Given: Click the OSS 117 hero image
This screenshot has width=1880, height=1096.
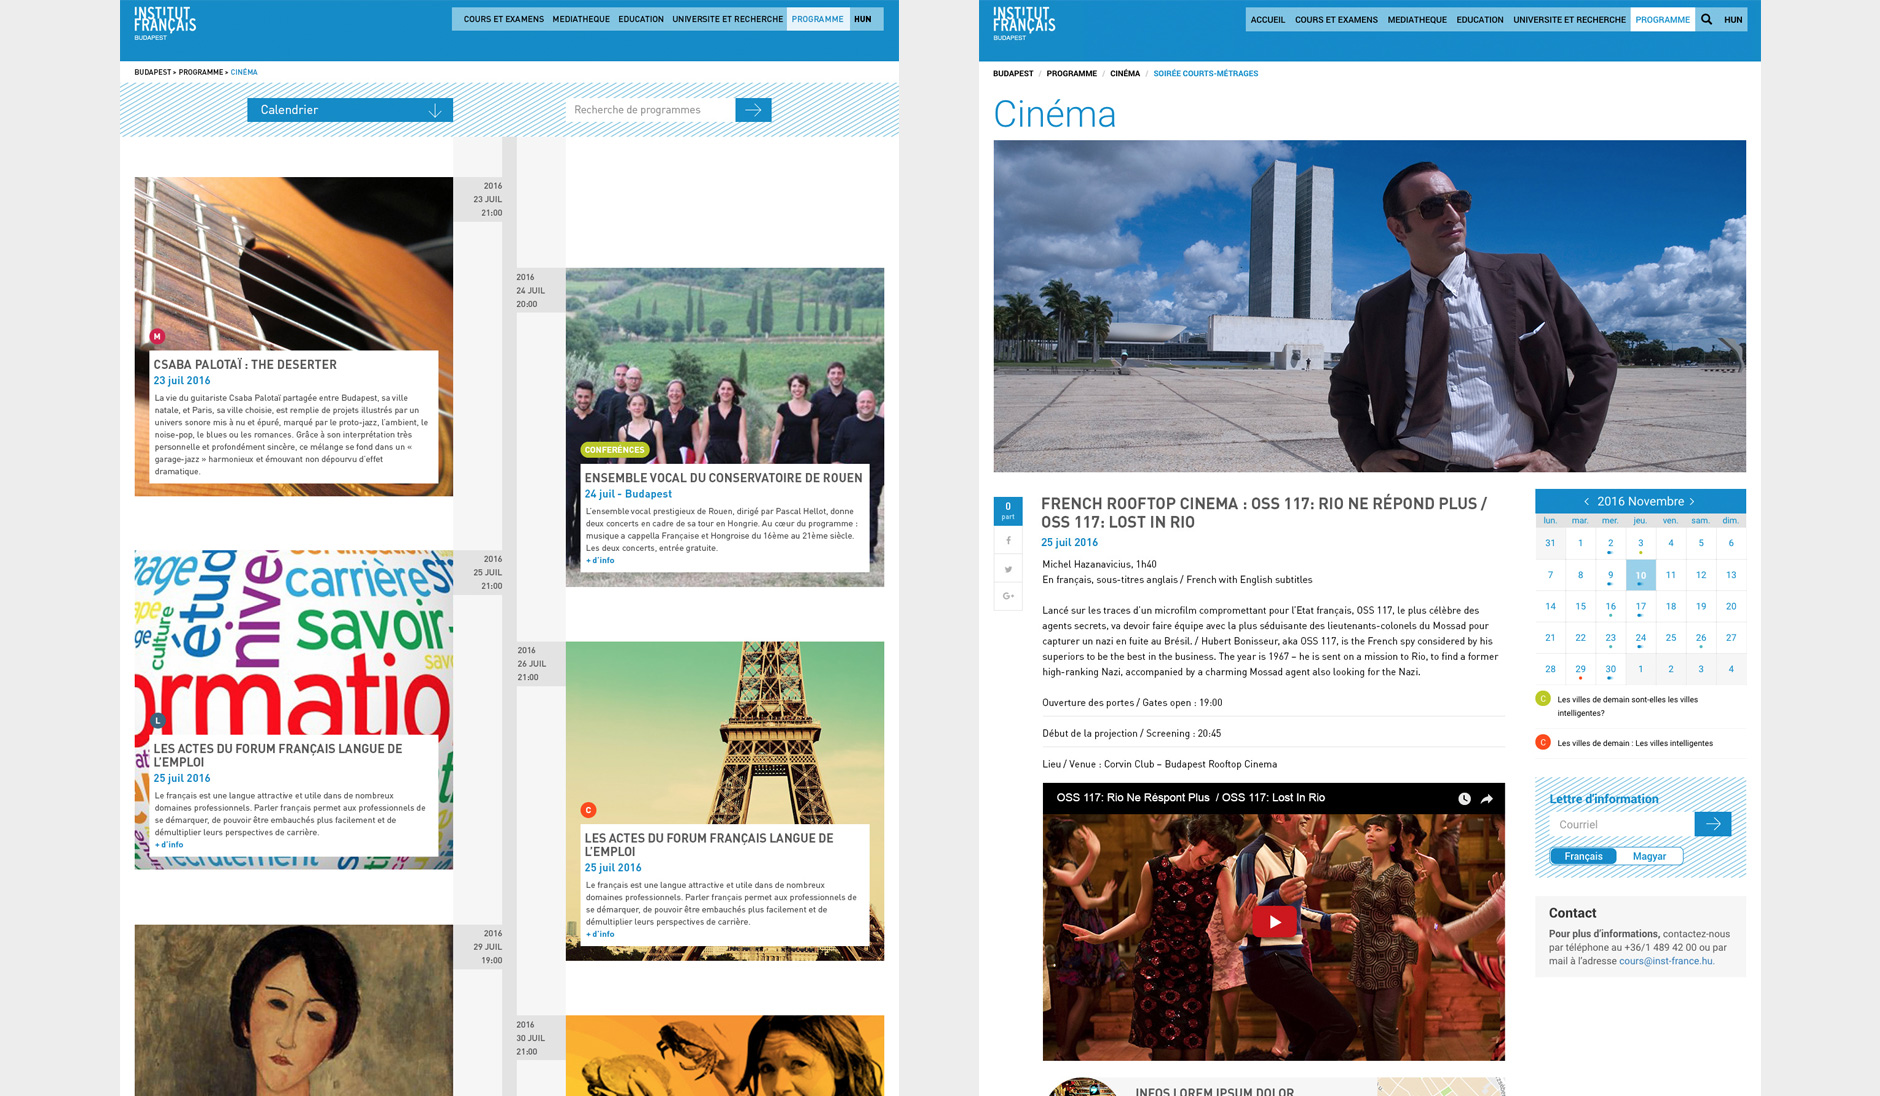Looking at the screenshot, I should tap(1369, 306).
